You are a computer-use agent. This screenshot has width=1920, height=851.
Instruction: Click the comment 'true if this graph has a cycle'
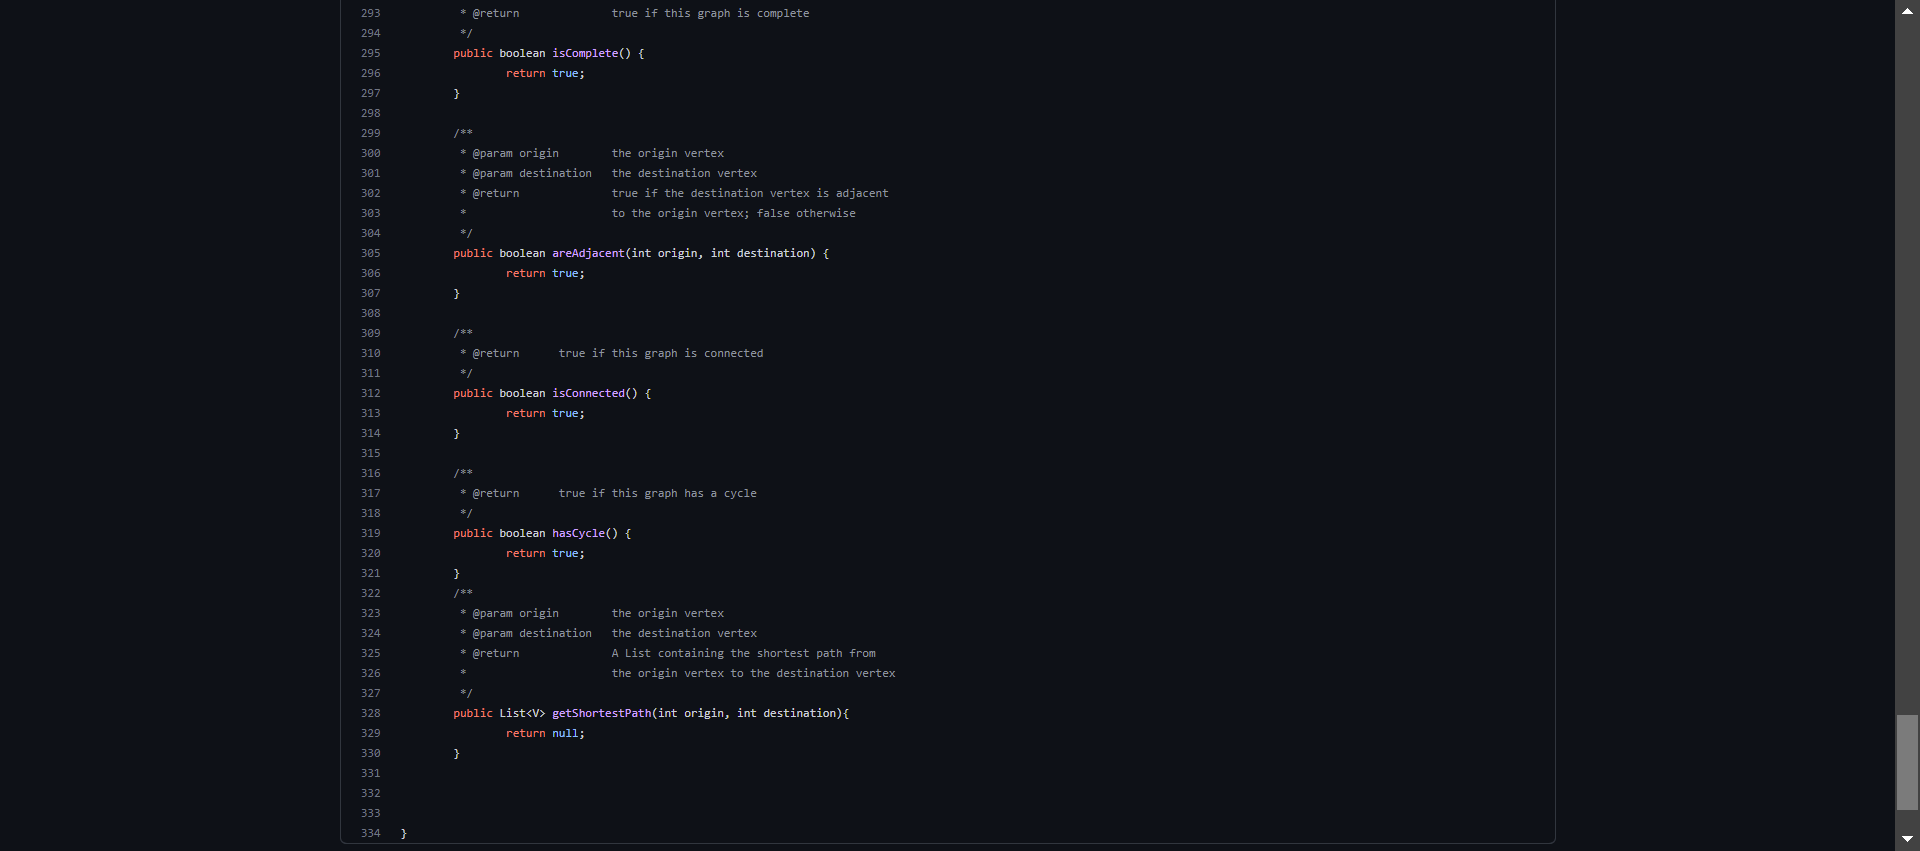(657, 493)
